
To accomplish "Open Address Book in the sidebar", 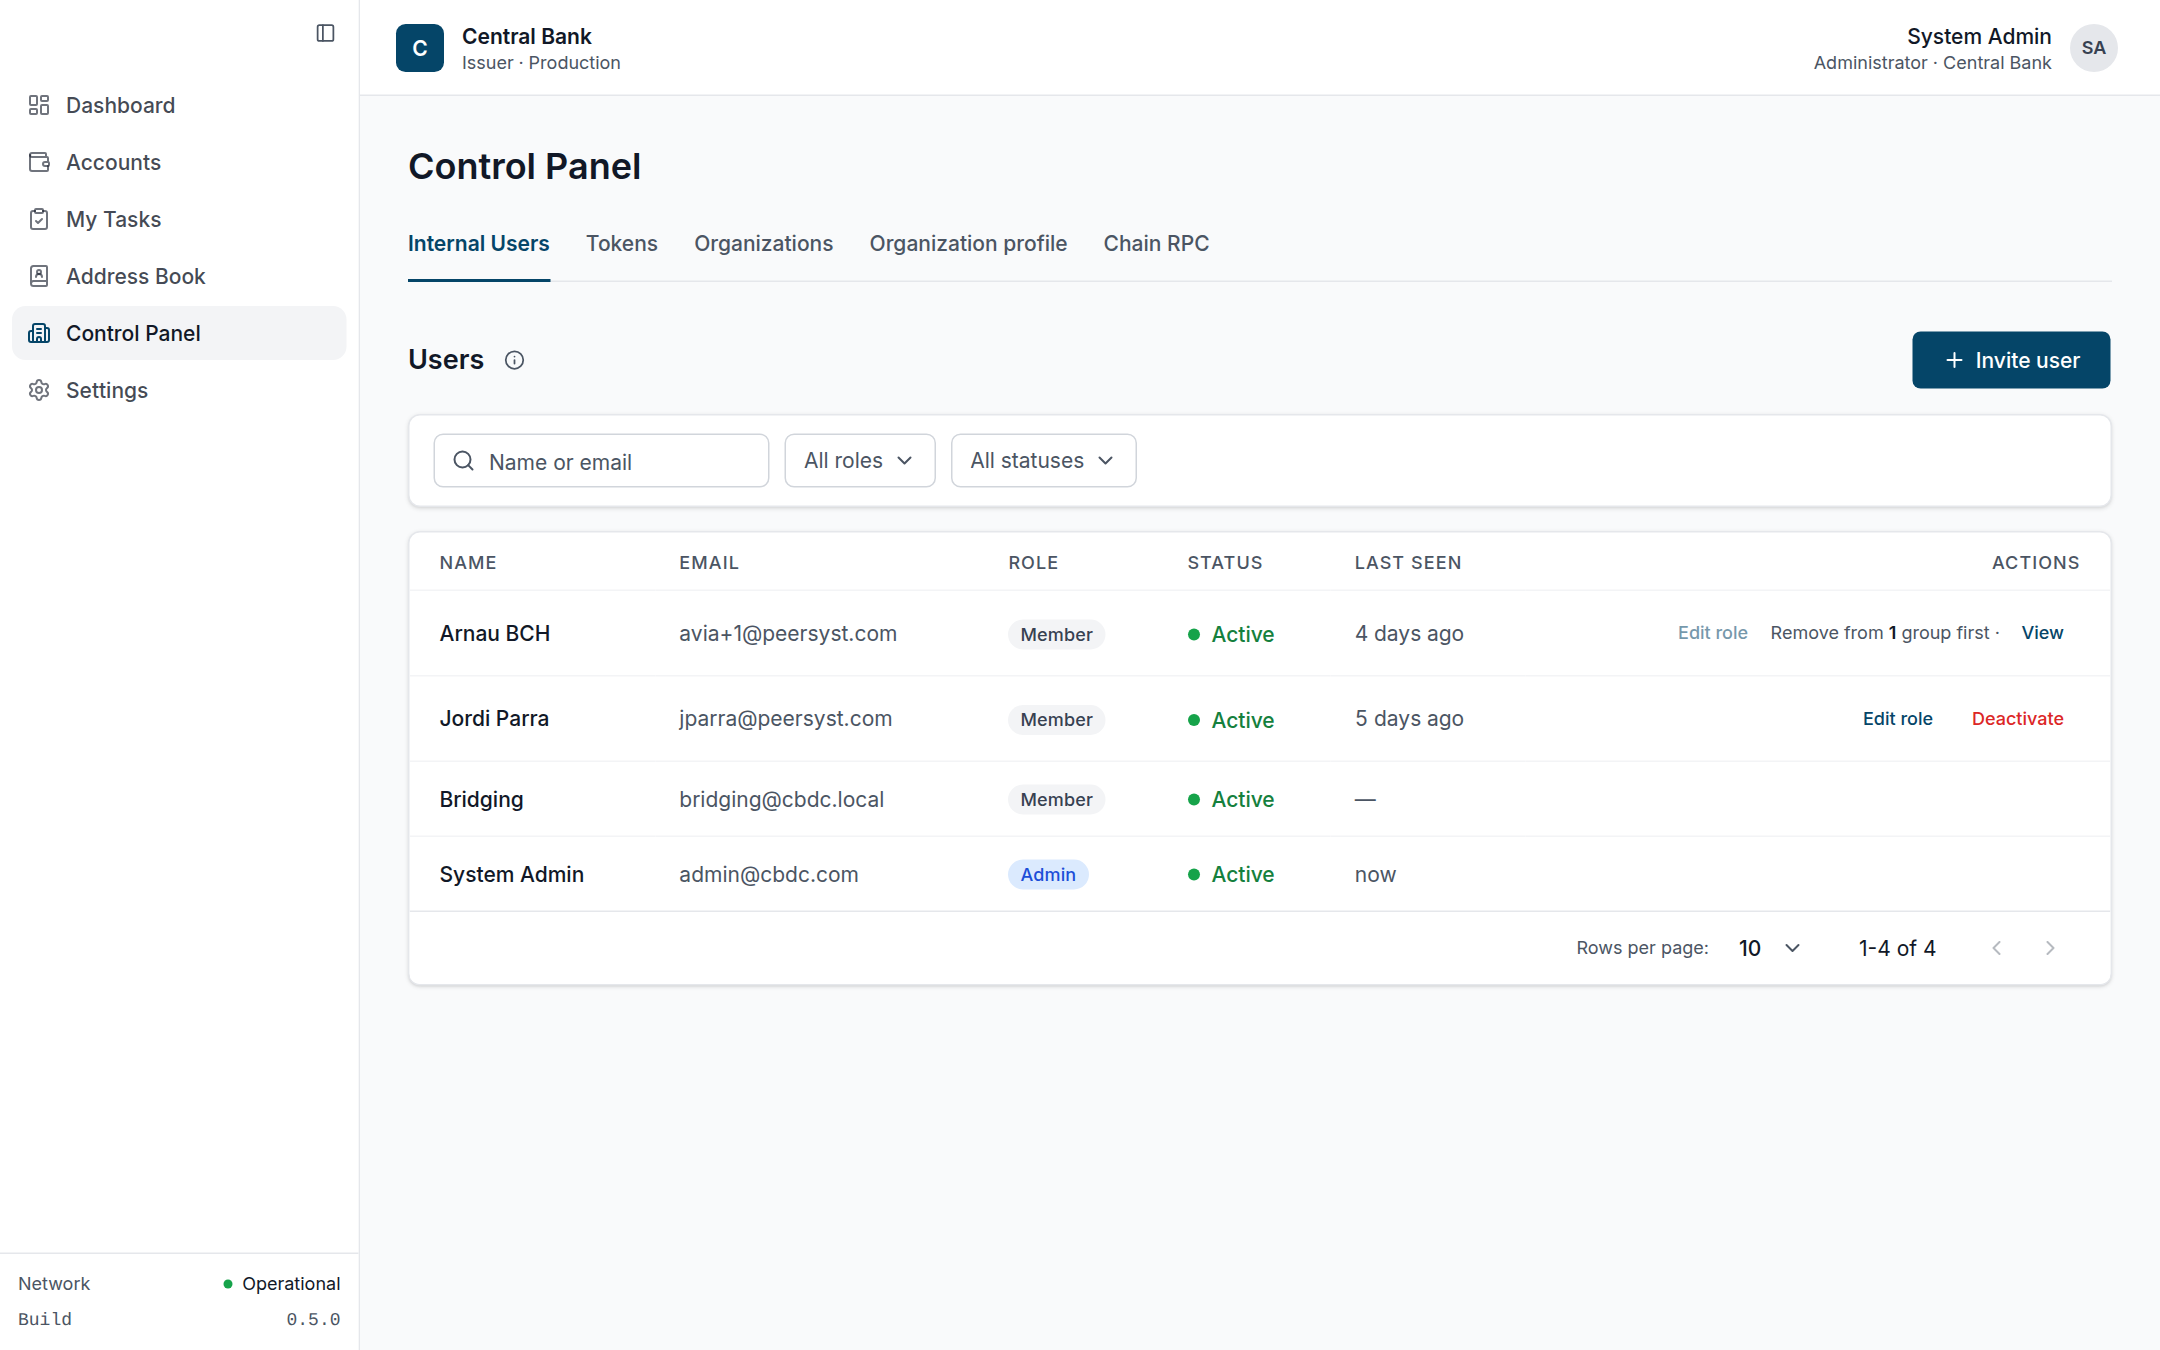I will pos(179,276).
